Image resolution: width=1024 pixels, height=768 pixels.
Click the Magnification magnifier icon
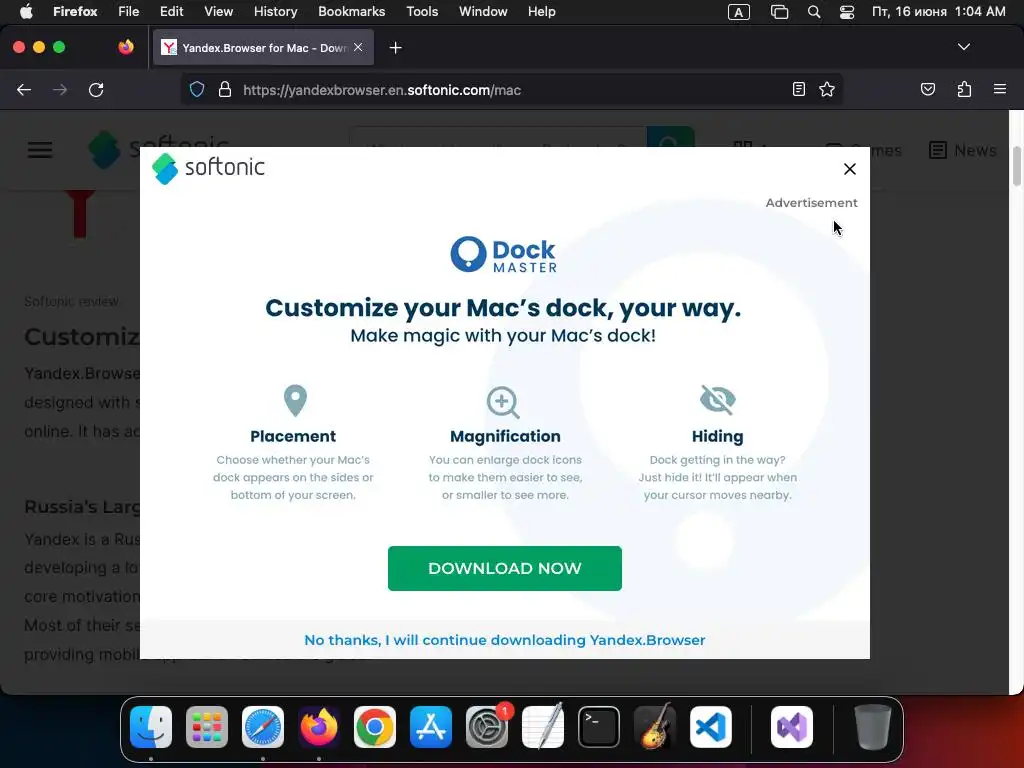(x=503, y=402)
